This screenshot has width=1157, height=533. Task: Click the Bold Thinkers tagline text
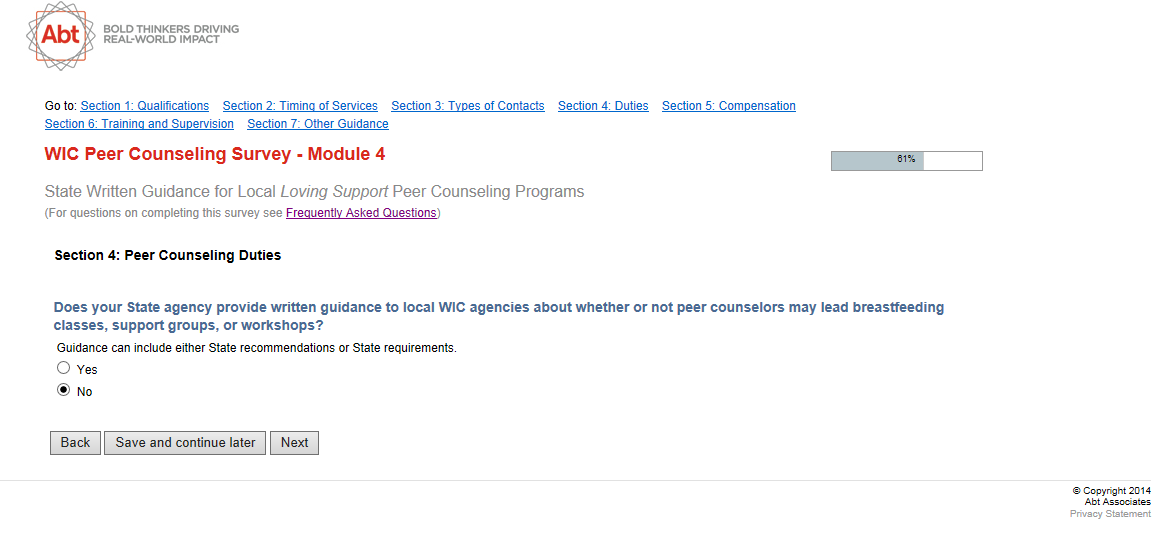tap(171, 34)
